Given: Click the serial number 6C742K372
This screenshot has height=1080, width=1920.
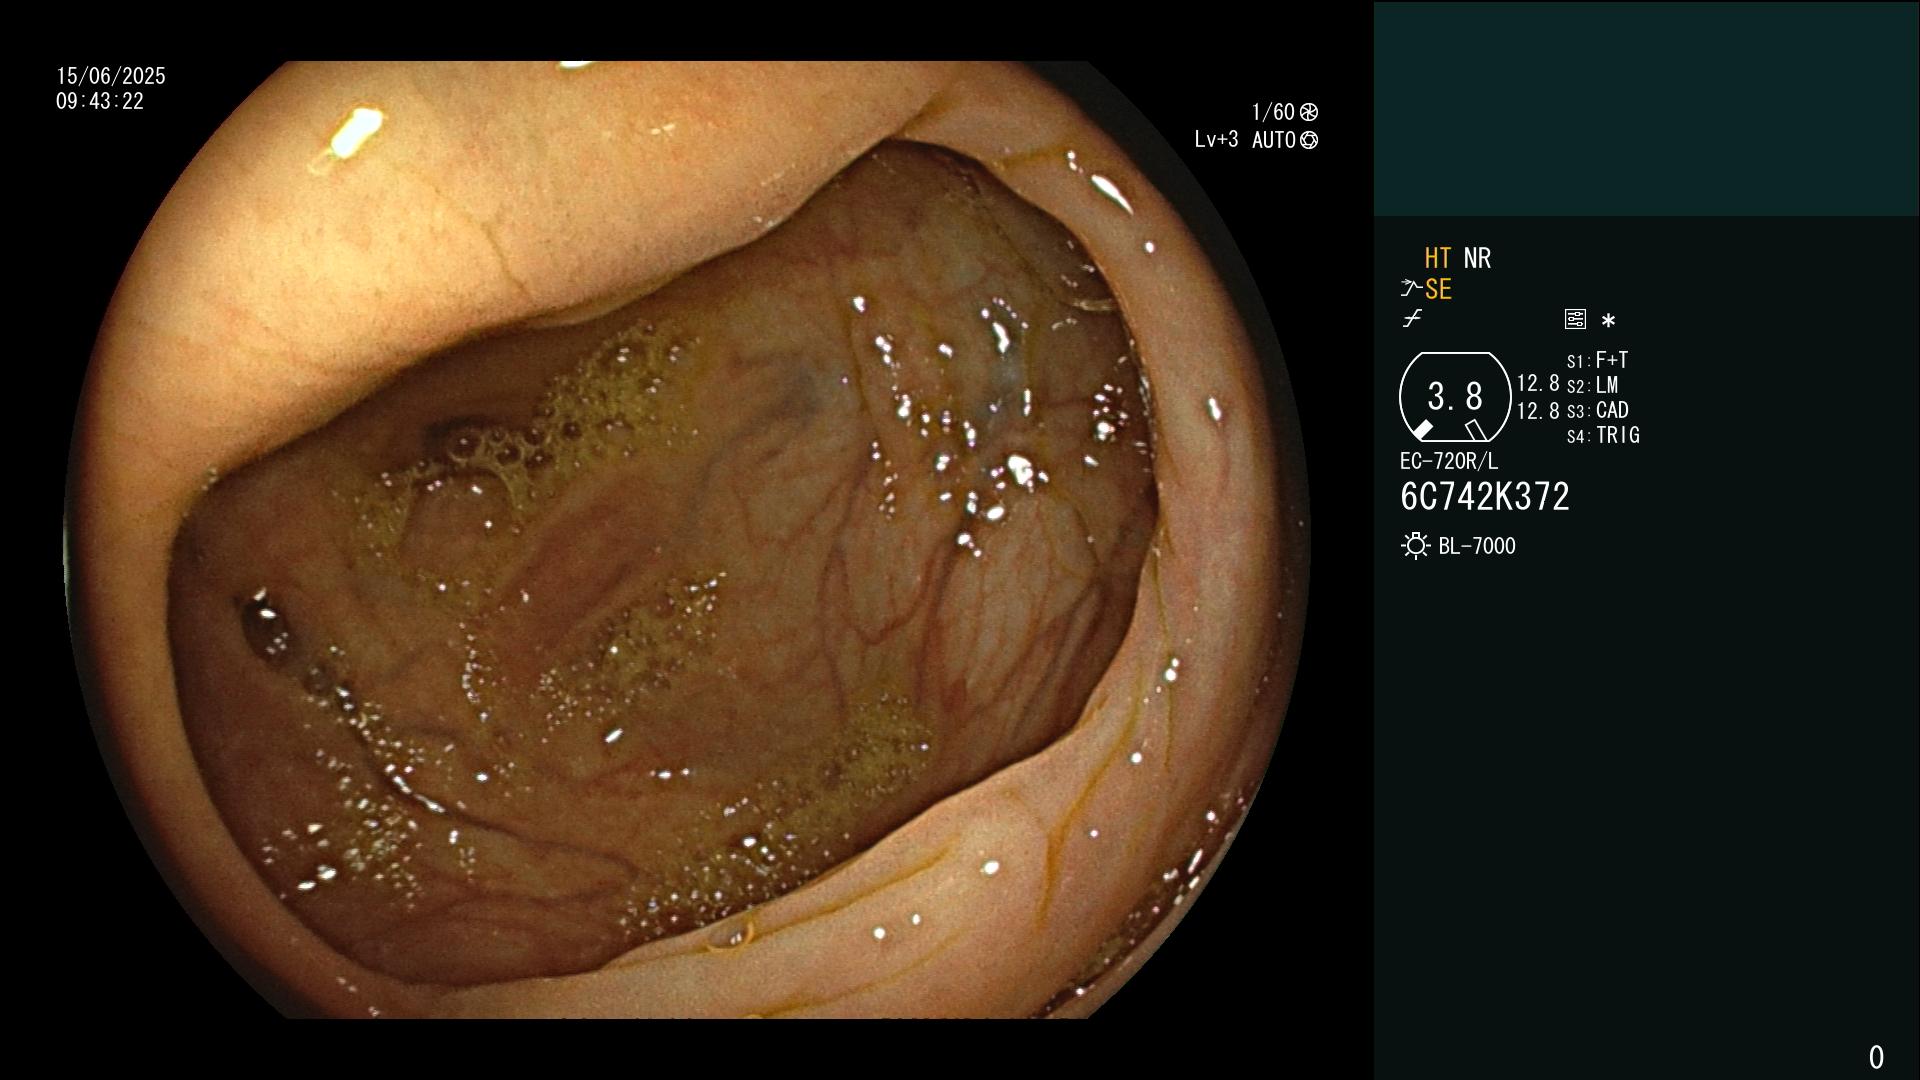Looking at the screenshot, I should [x=1485, y=497].
